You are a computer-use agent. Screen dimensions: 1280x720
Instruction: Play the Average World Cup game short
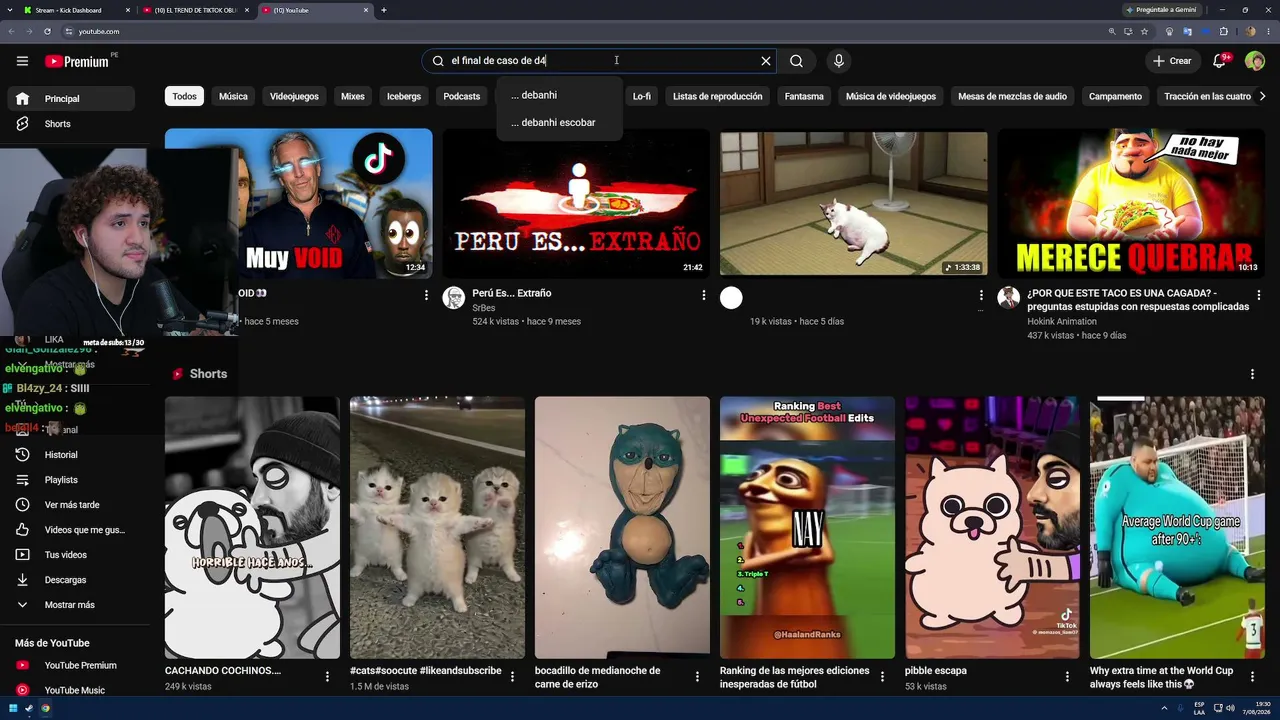(x=1177, y=527)
